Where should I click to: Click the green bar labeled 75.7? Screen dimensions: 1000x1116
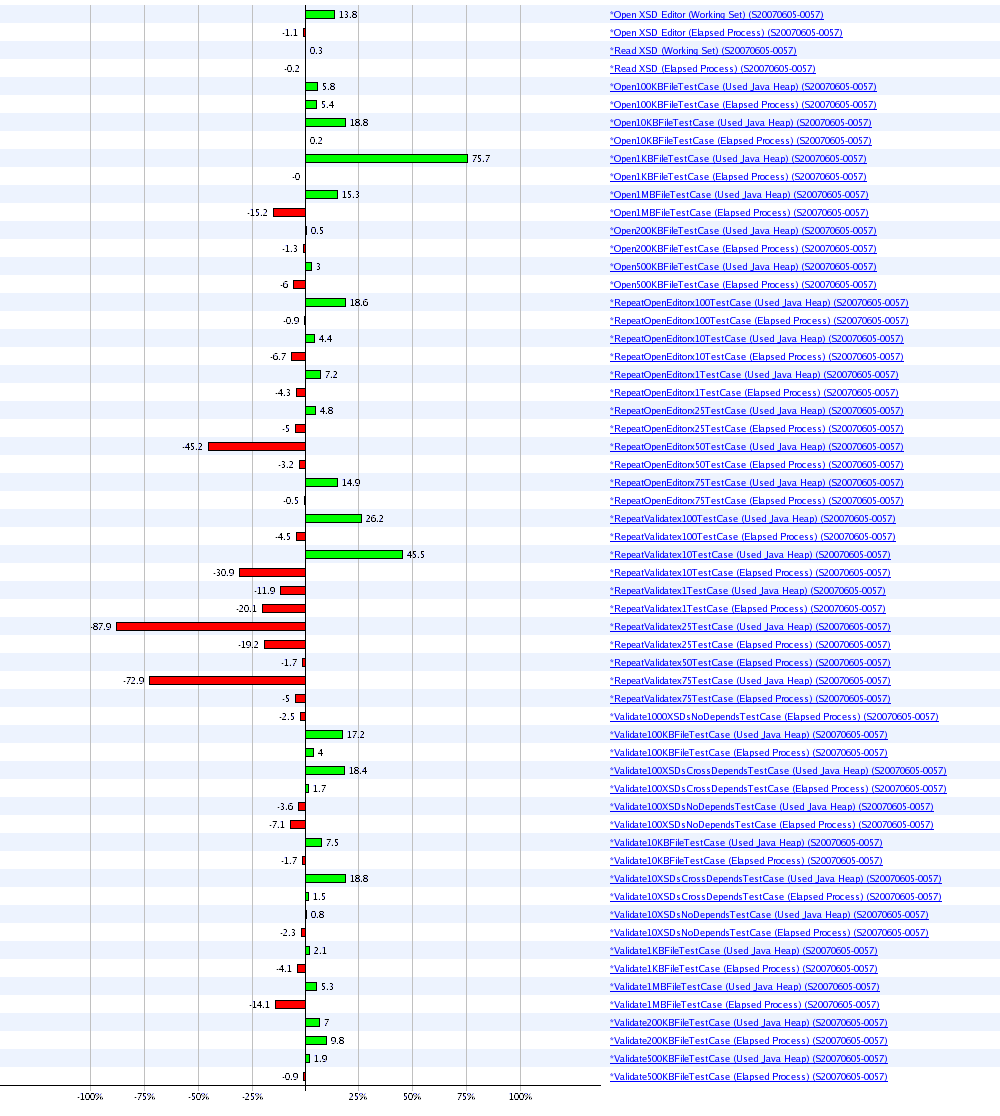click(386, 158)
